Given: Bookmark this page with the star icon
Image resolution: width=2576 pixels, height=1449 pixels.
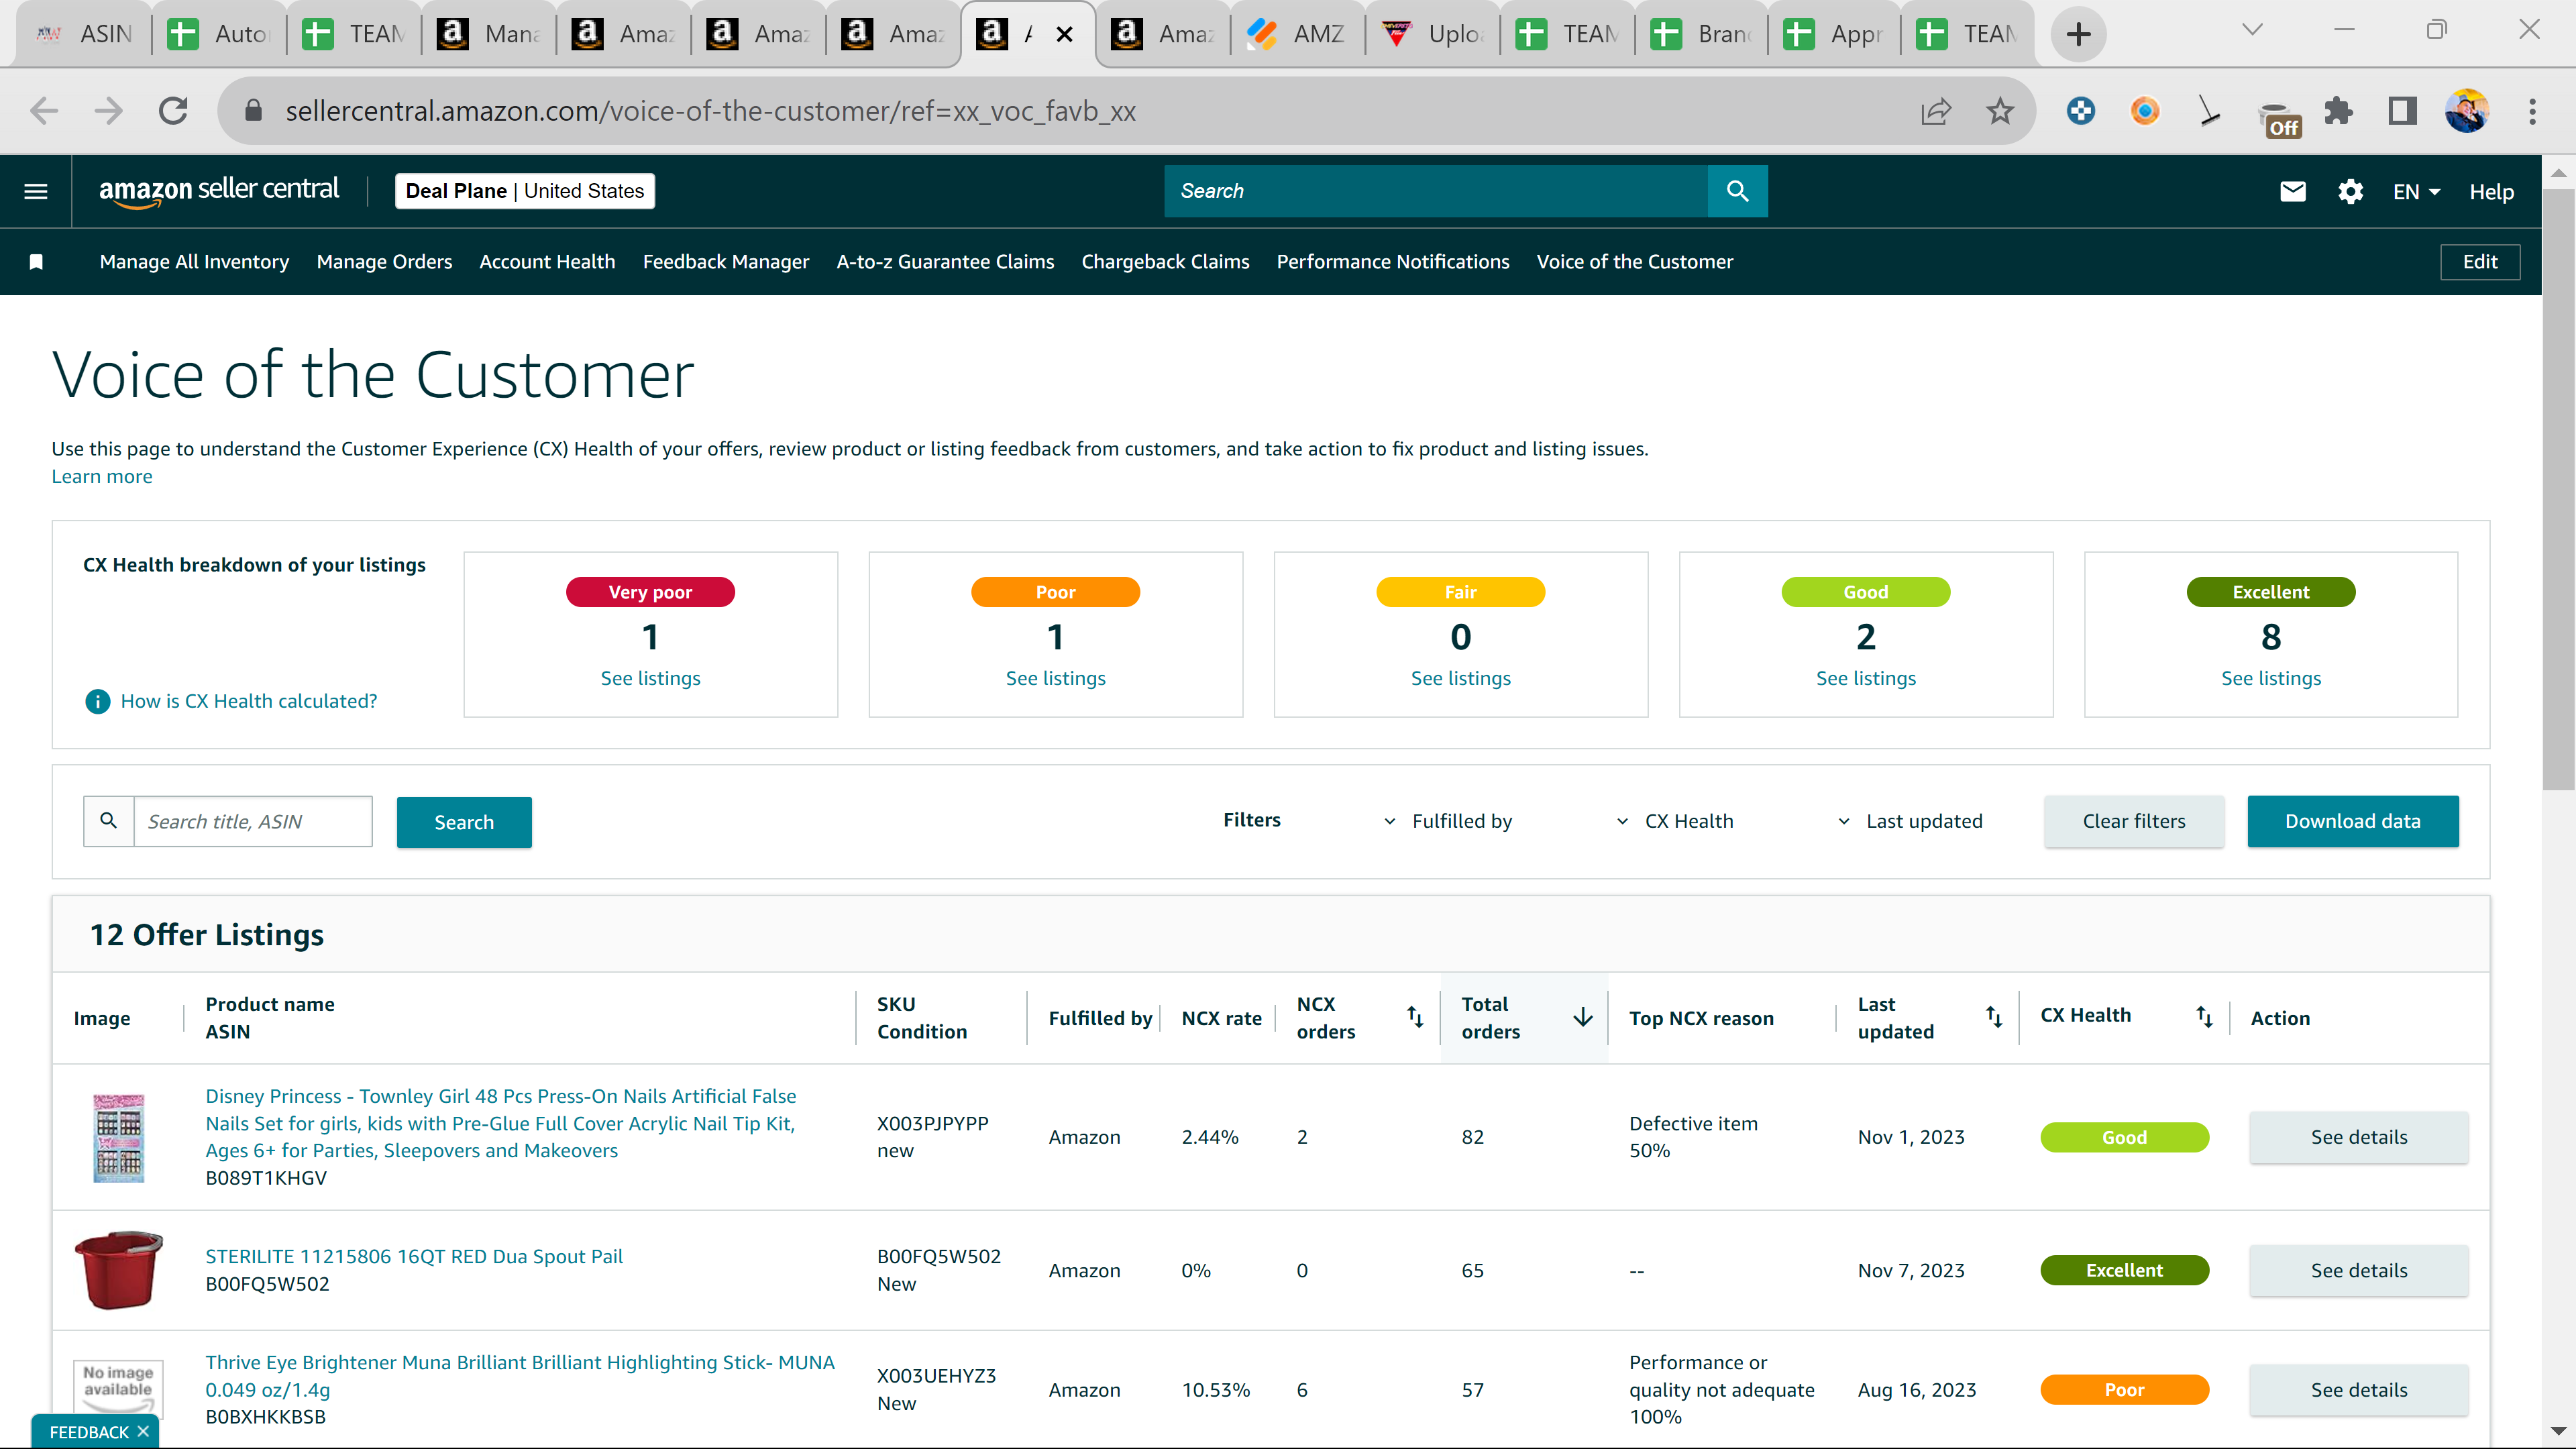Looking at the screenshot, I should point(2000,111).
